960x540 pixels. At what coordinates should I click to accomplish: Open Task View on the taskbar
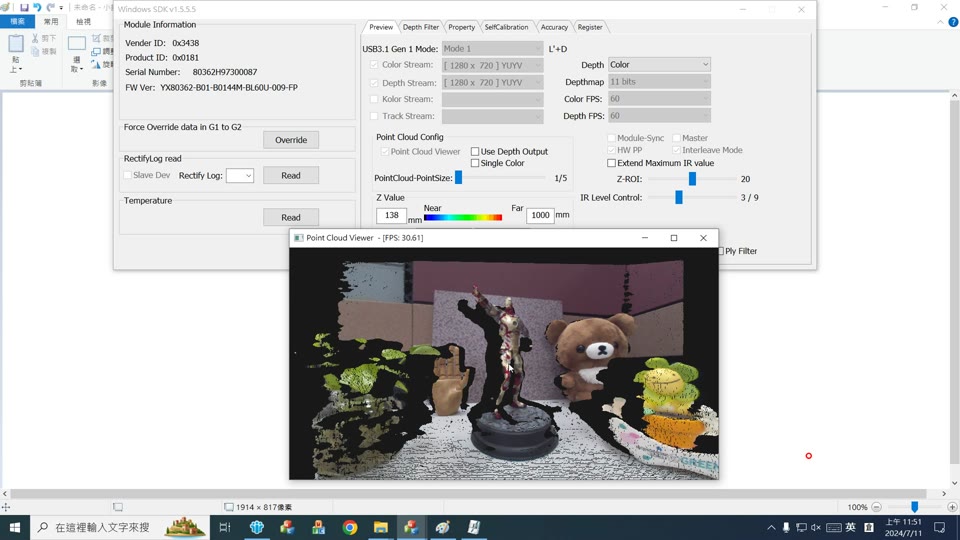coord(225,527)
